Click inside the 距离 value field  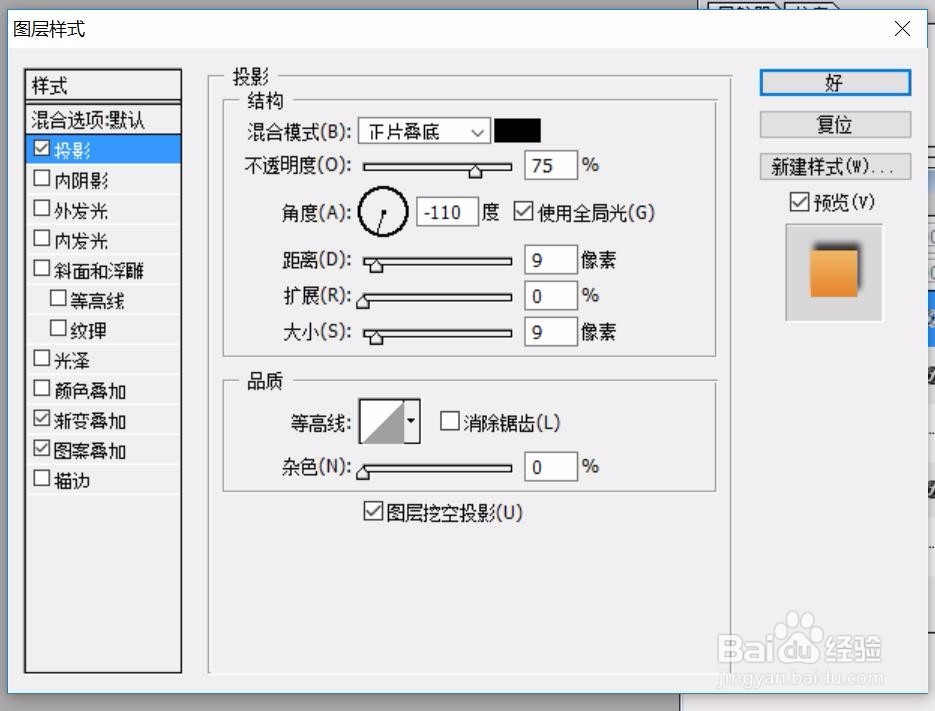[x=550, y=259]
